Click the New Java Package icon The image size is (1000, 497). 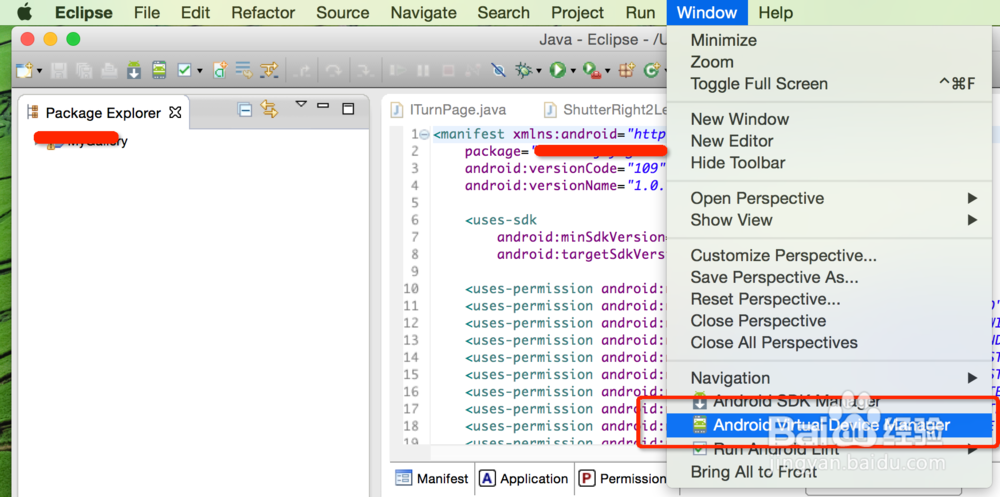[x=626, y=70]
